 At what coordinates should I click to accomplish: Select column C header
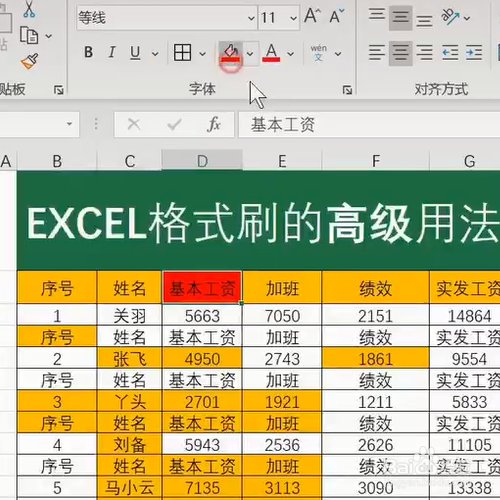(130, 161)
